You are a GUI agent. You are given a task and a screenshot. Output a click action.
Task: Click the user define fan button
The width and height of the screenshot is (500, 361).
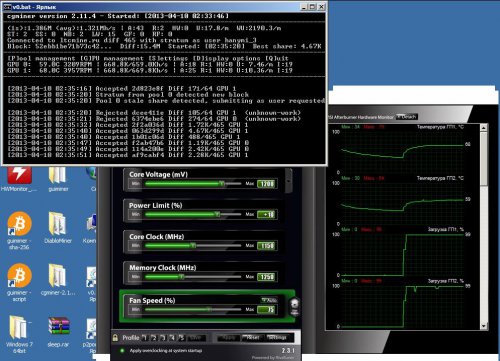294,307
